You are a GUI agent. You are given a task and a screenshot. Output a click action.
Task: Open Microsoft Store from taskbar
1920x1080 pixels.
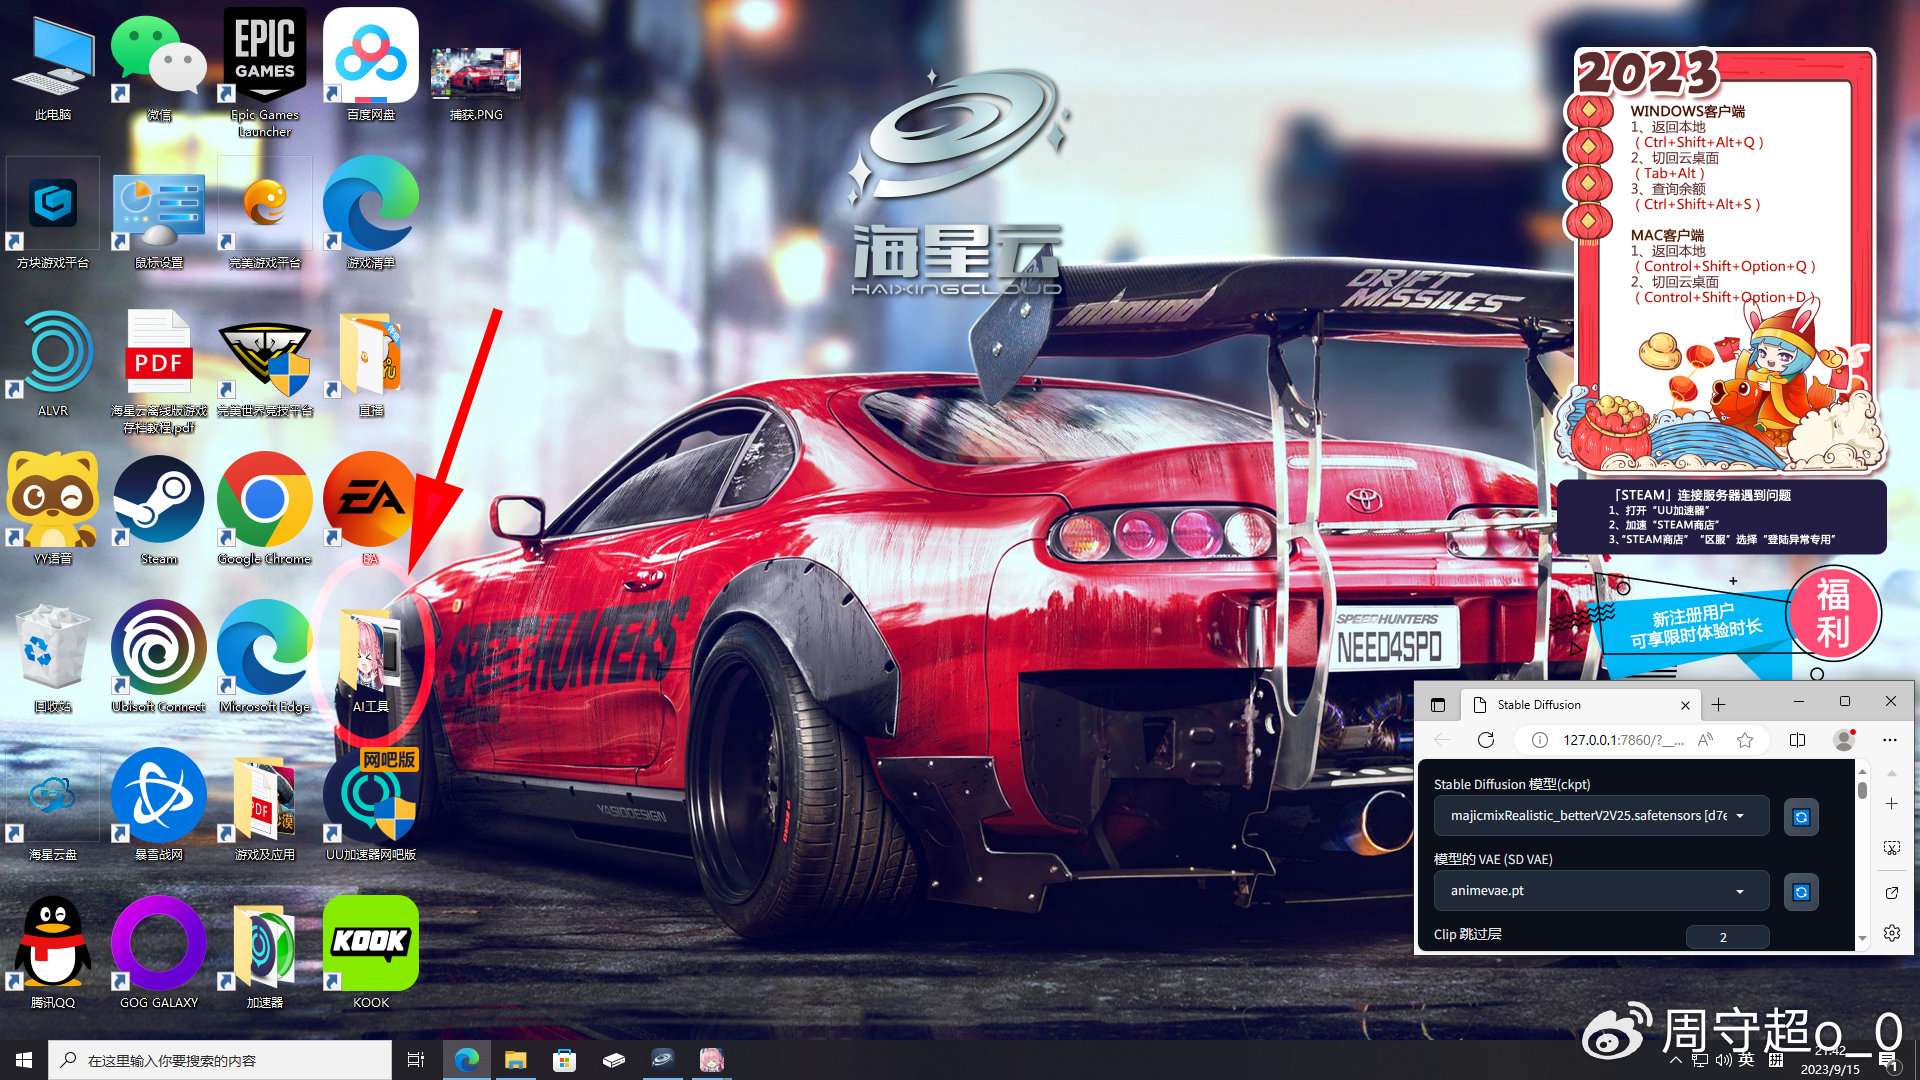point(565,1060)
